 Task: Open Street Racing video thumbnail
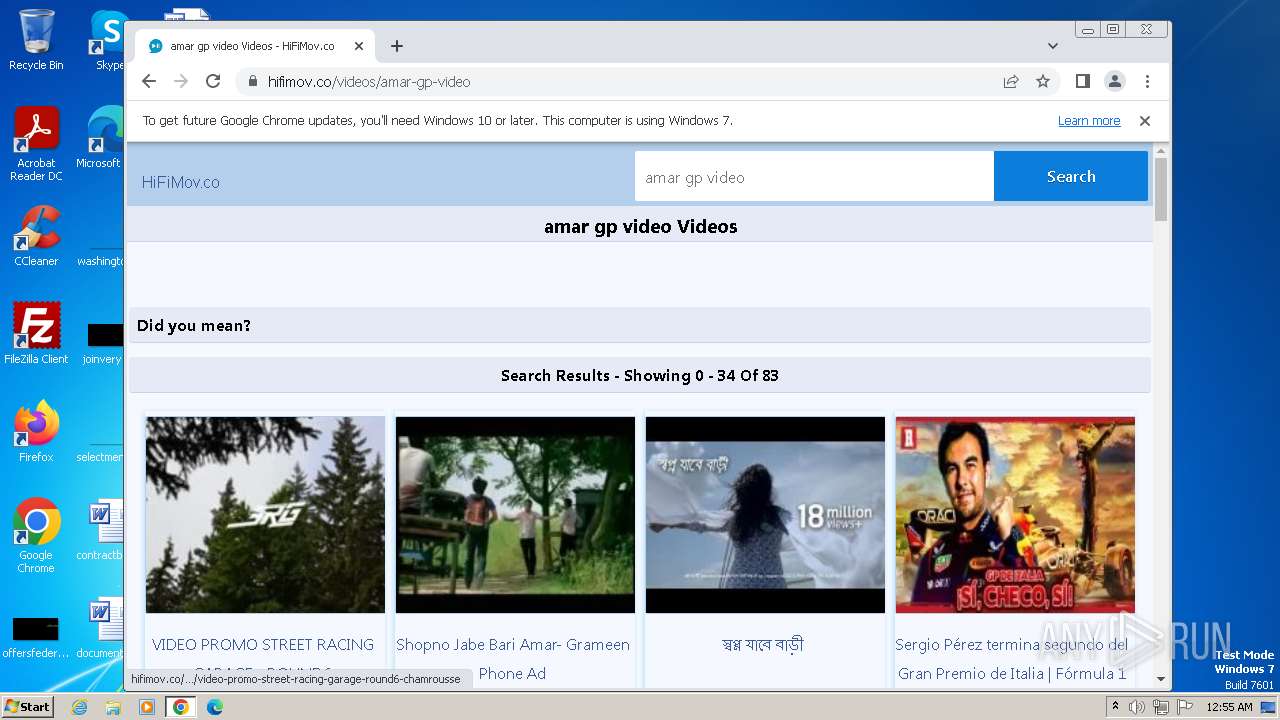click(x=265, y=515)
